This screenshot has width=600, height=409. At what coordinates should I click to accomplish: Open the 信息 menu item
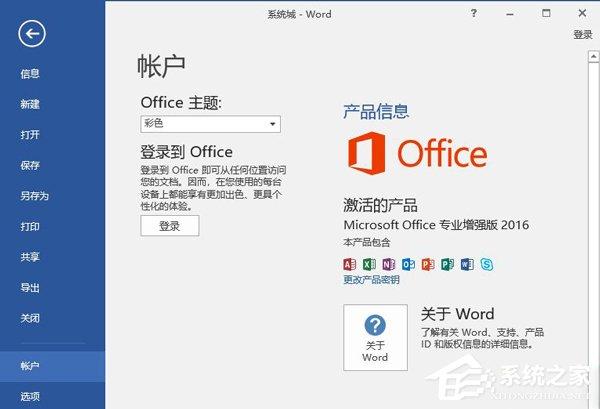click(30, 73)
